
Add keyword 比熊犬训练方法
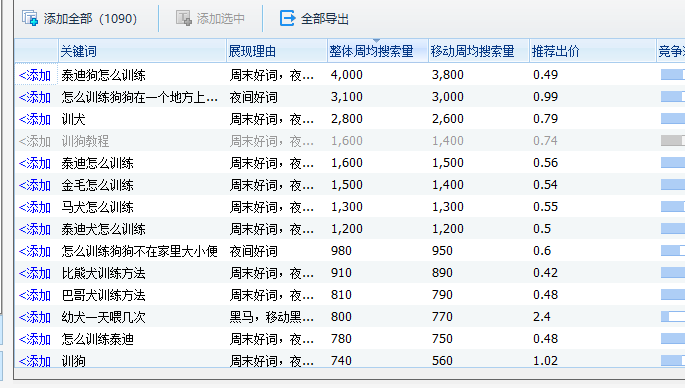(35, 273)
